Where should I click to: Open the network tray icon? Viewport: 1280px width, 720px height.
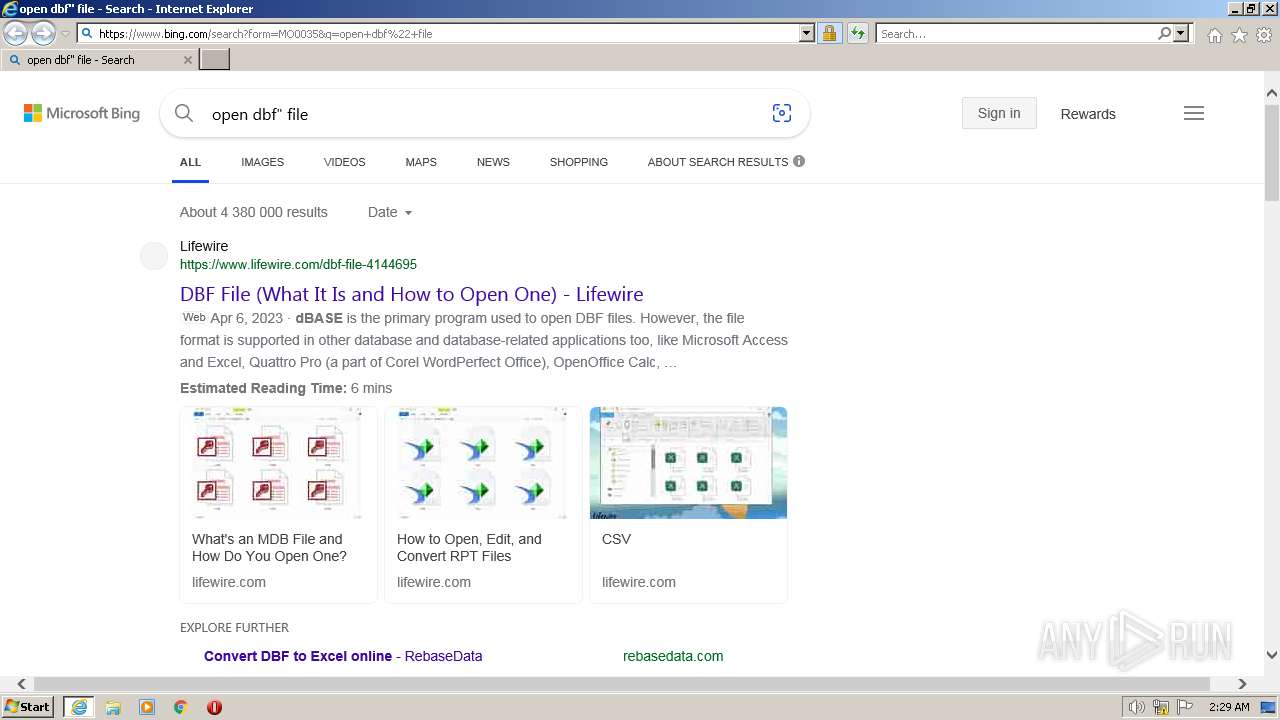point(1161,707)
